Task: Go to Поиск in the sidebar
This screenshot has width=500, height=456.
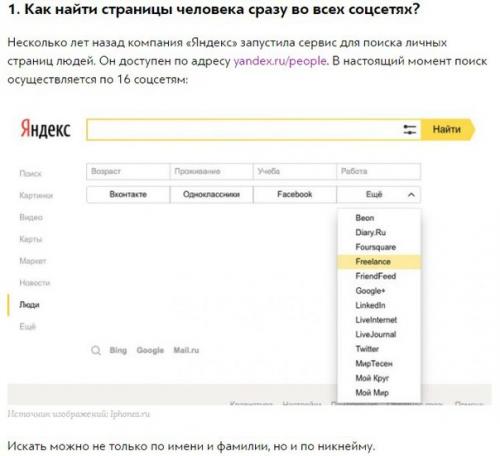Action: (x=30, y=174)
